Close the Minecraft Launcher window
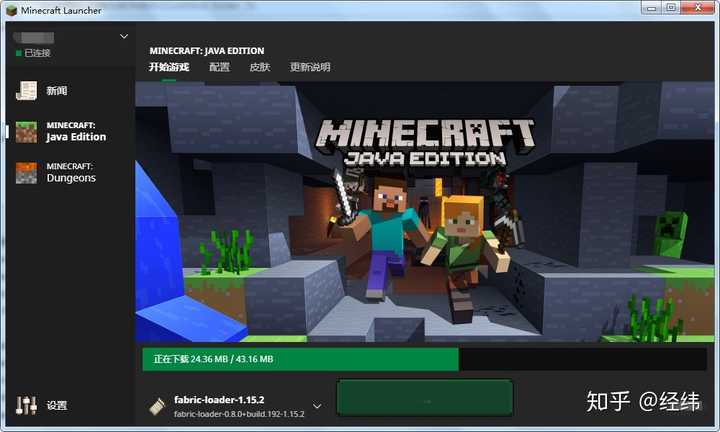The image size is (720, 432). tap(697, 8)
